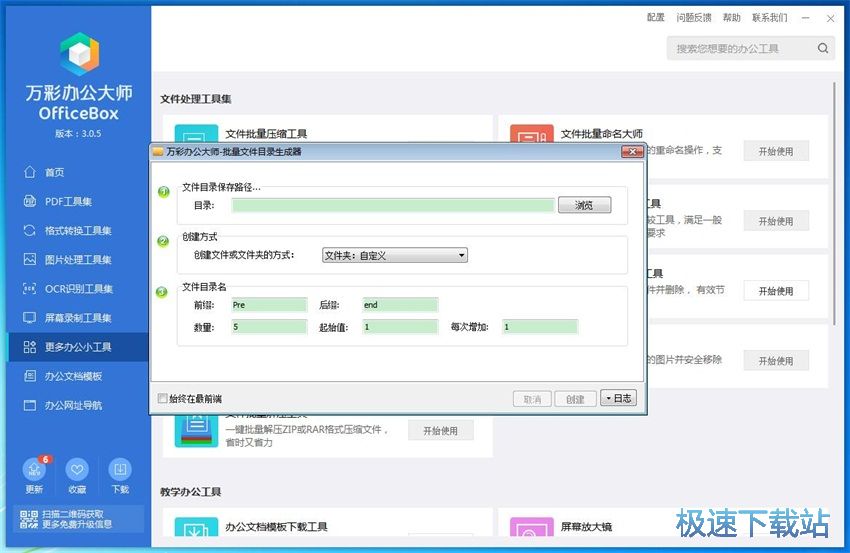Click the 前缀 field containing Pre

click(269, 305)
